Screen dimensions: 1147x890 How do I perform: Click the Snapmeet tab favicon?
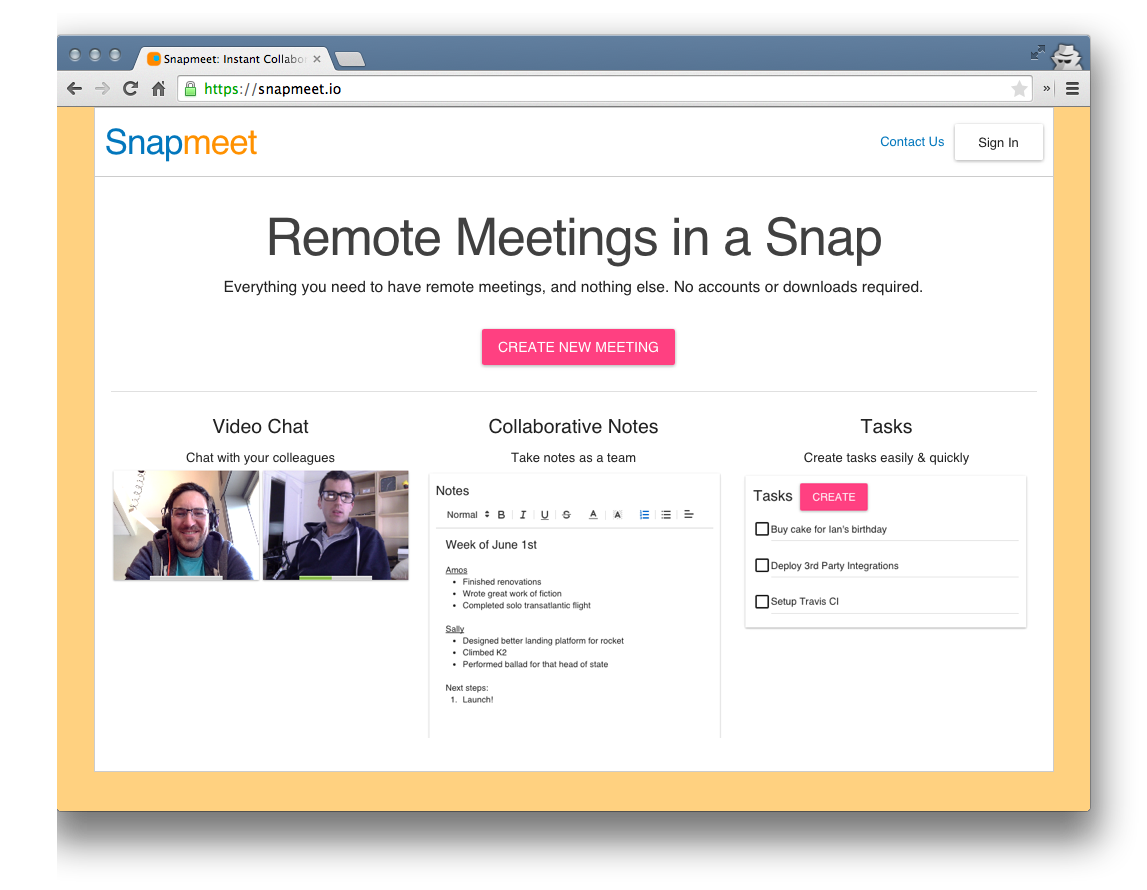tap(154, 59)
